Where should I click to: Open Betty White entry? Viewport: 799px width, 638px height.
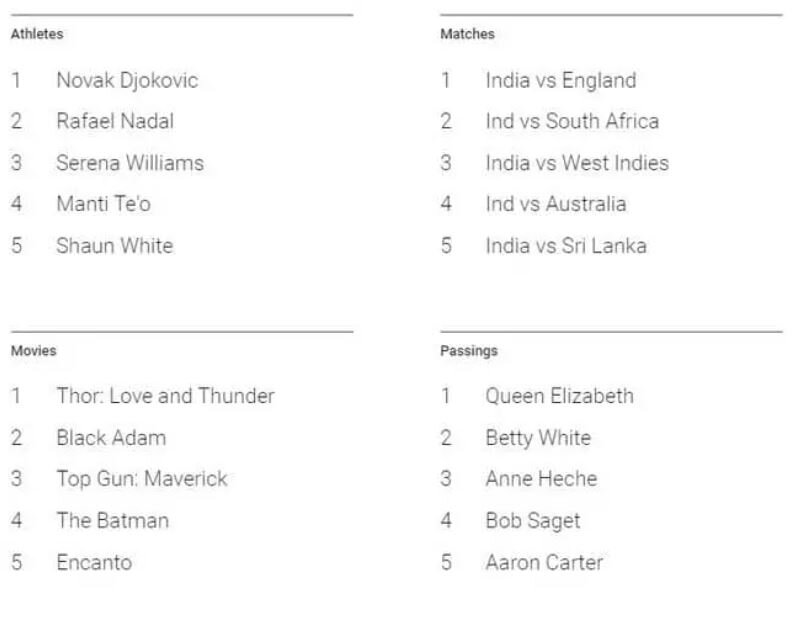click(538, 438)
